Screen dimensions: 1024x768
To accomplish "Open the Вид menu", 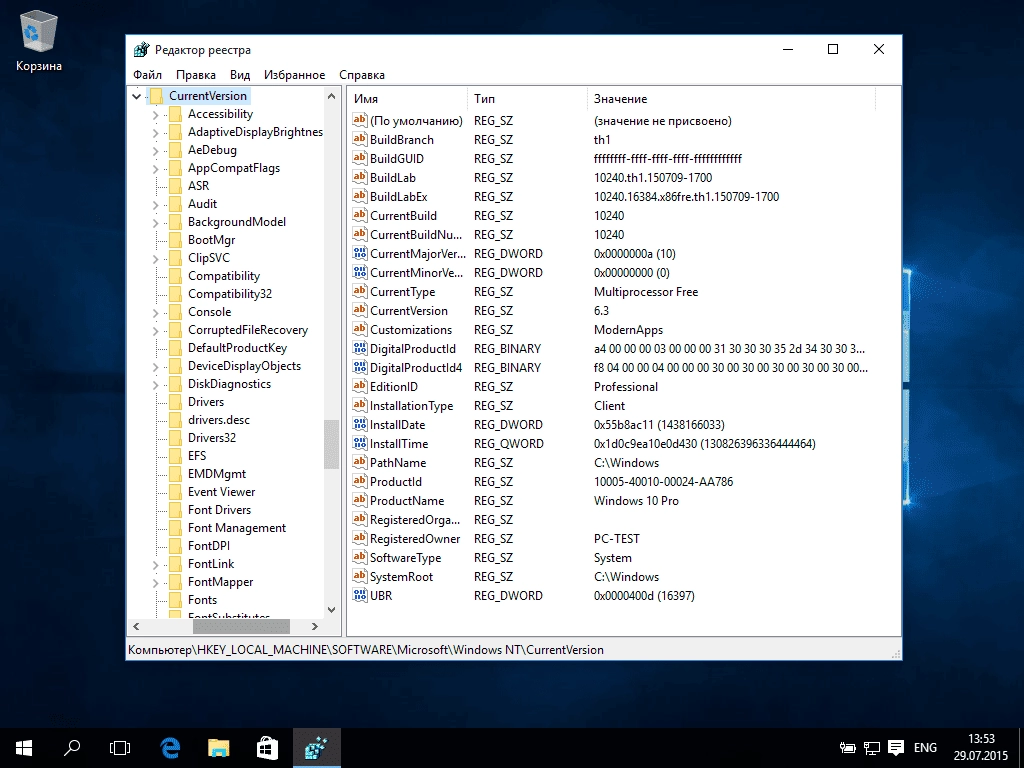I will click(240, 74).
